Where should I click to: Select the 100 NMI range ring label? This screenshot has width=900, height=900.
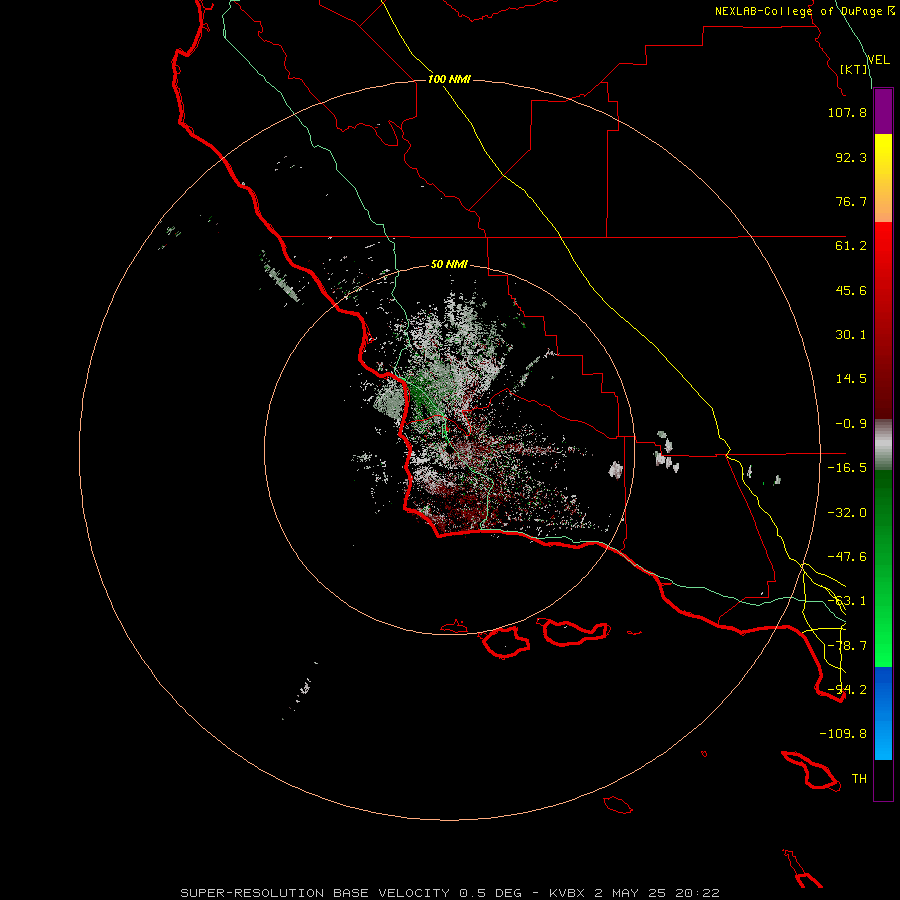(449, 79)
